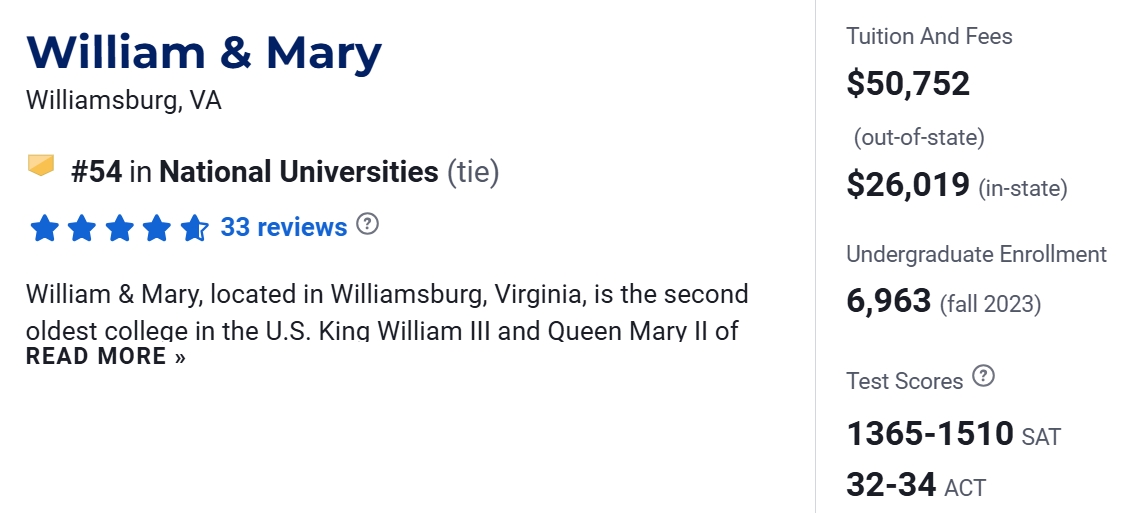
Task: Click the Tuition And Fees label
Action: pos(929,36)
